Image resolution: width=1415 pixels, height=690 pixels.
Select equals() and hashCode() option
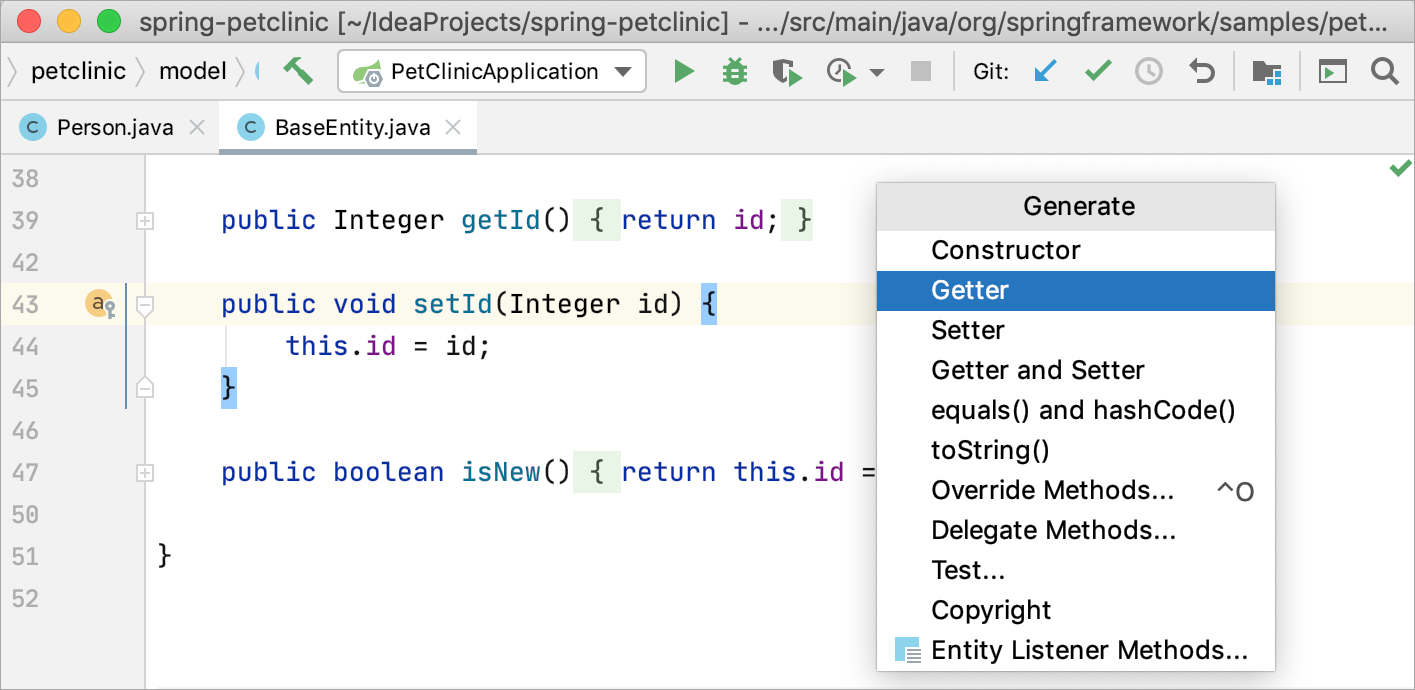click(x=1076, y=410)
